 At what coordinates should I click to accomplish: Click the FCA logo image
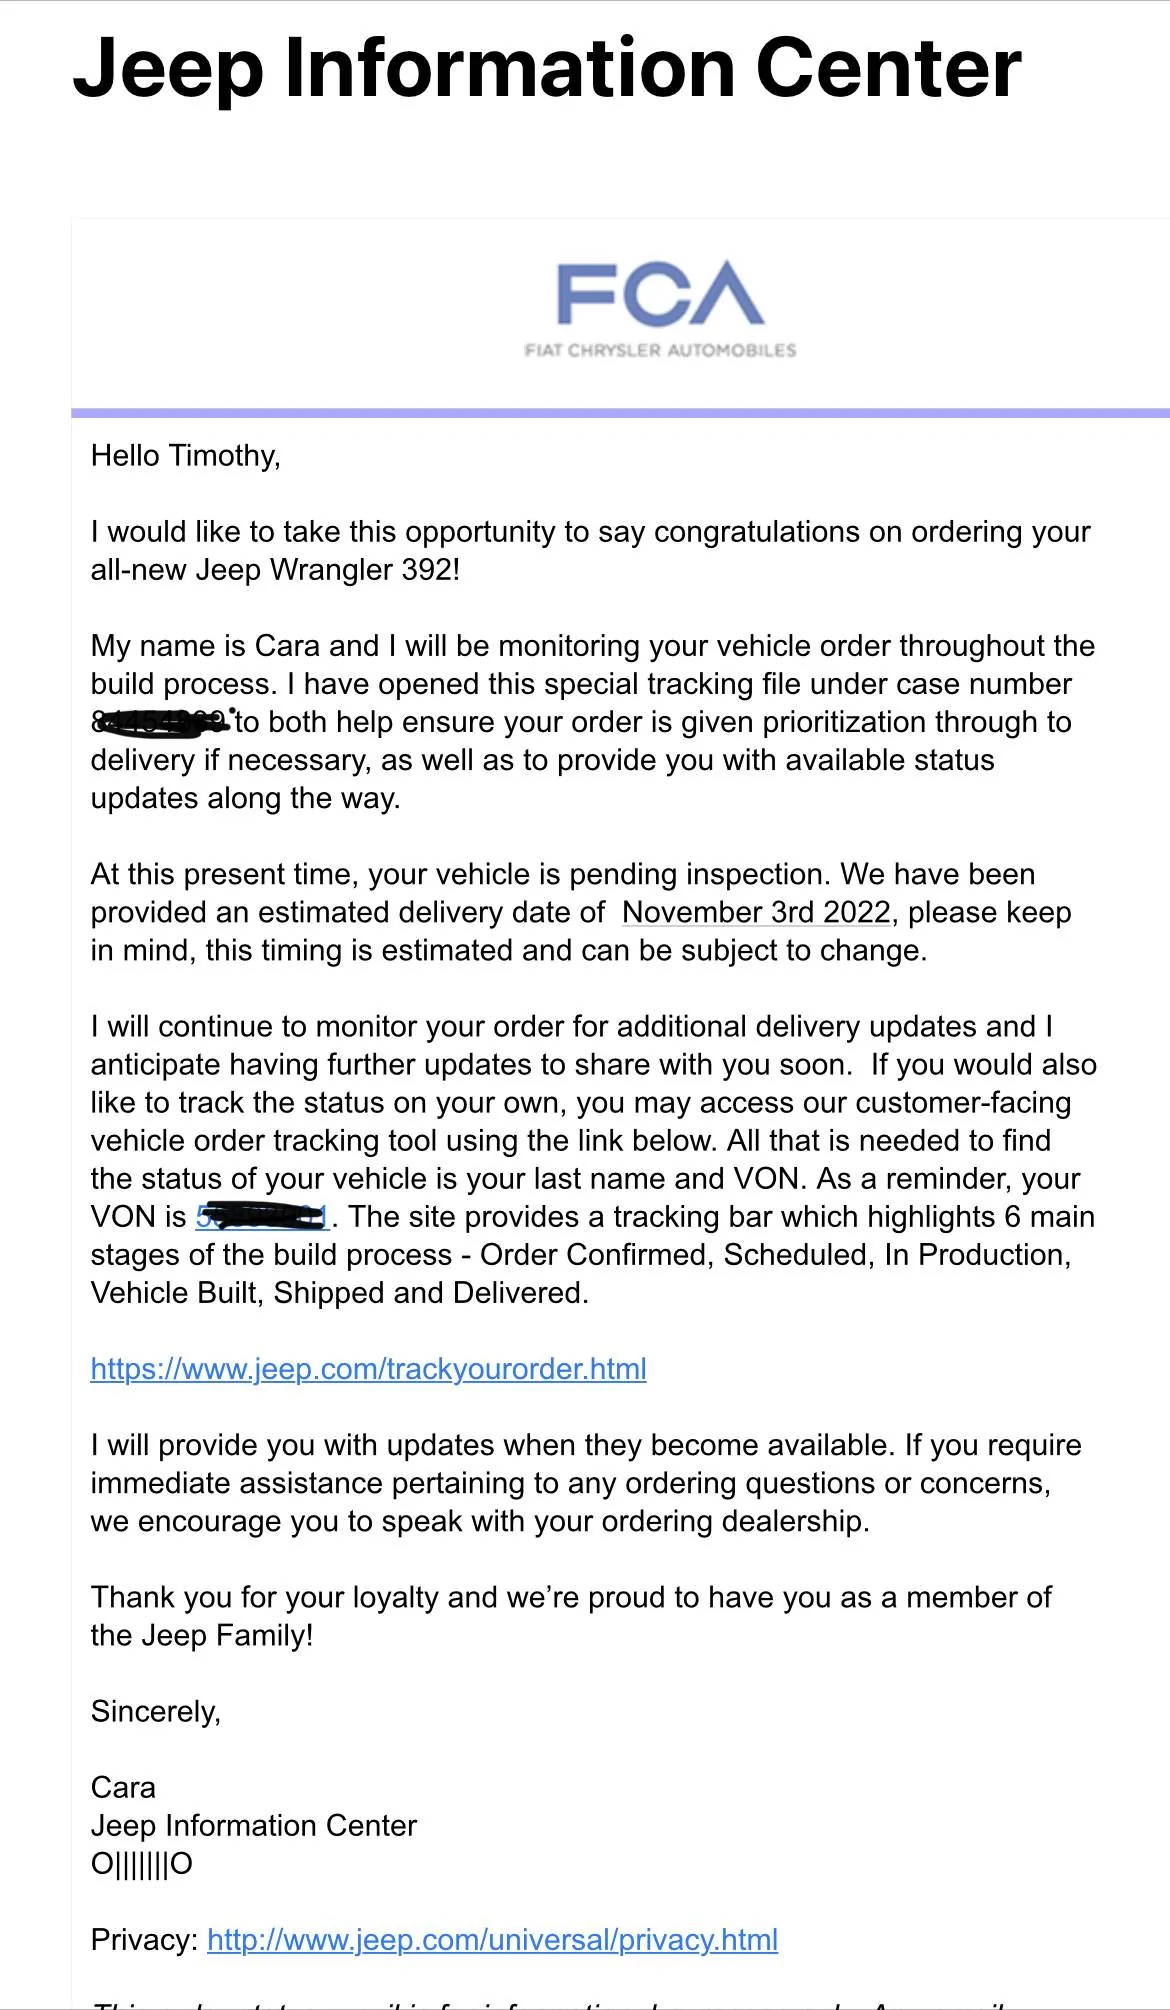pyautogui.click(x=661, y=307)
